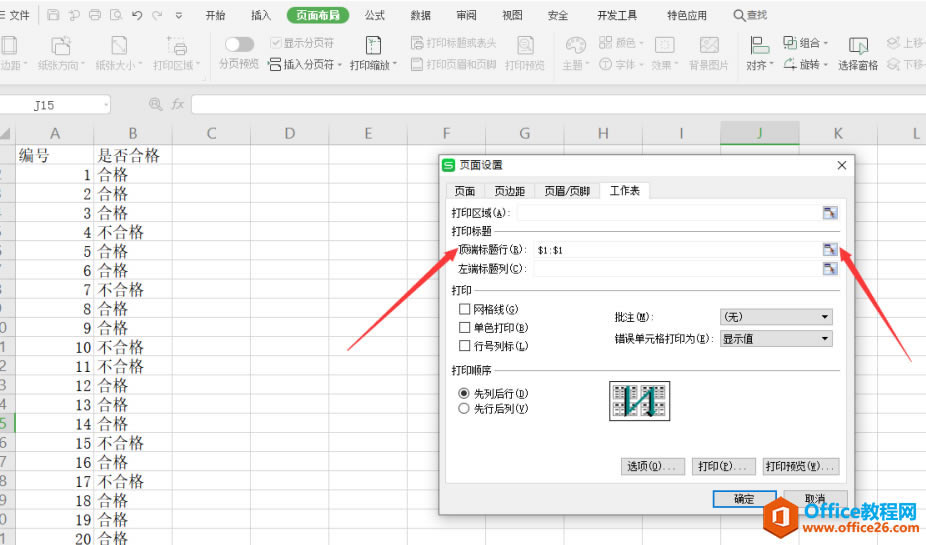
Task: Select column B header
Action: tap(133, 133)
